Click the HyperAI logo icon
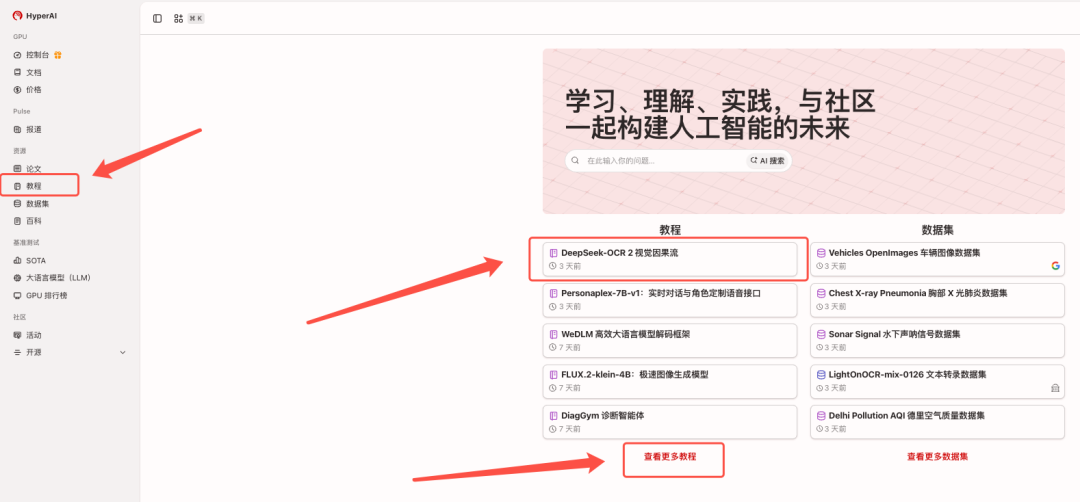The image size is (1080, 502). point(17,16)
